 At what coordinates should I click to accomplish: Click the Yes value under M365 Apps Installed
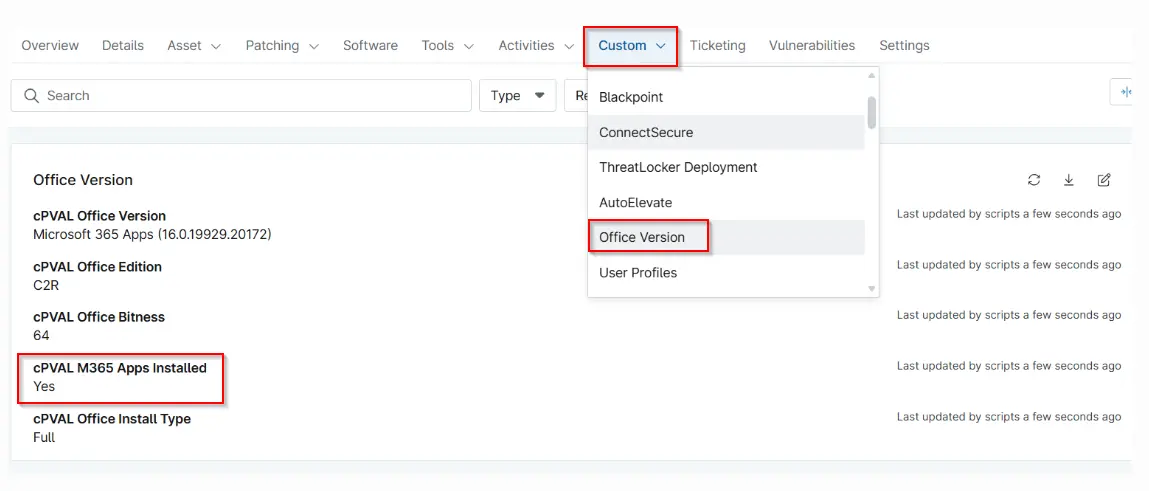[44, 386]
